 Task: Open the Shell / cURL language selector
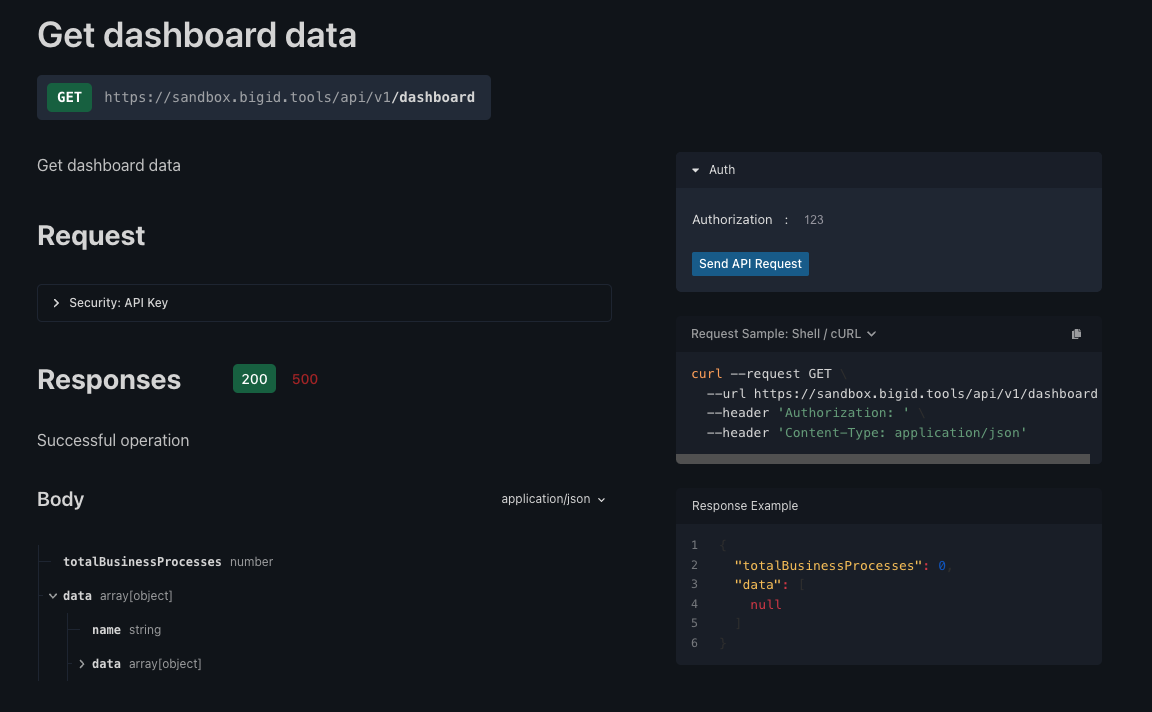coord(783,333)
